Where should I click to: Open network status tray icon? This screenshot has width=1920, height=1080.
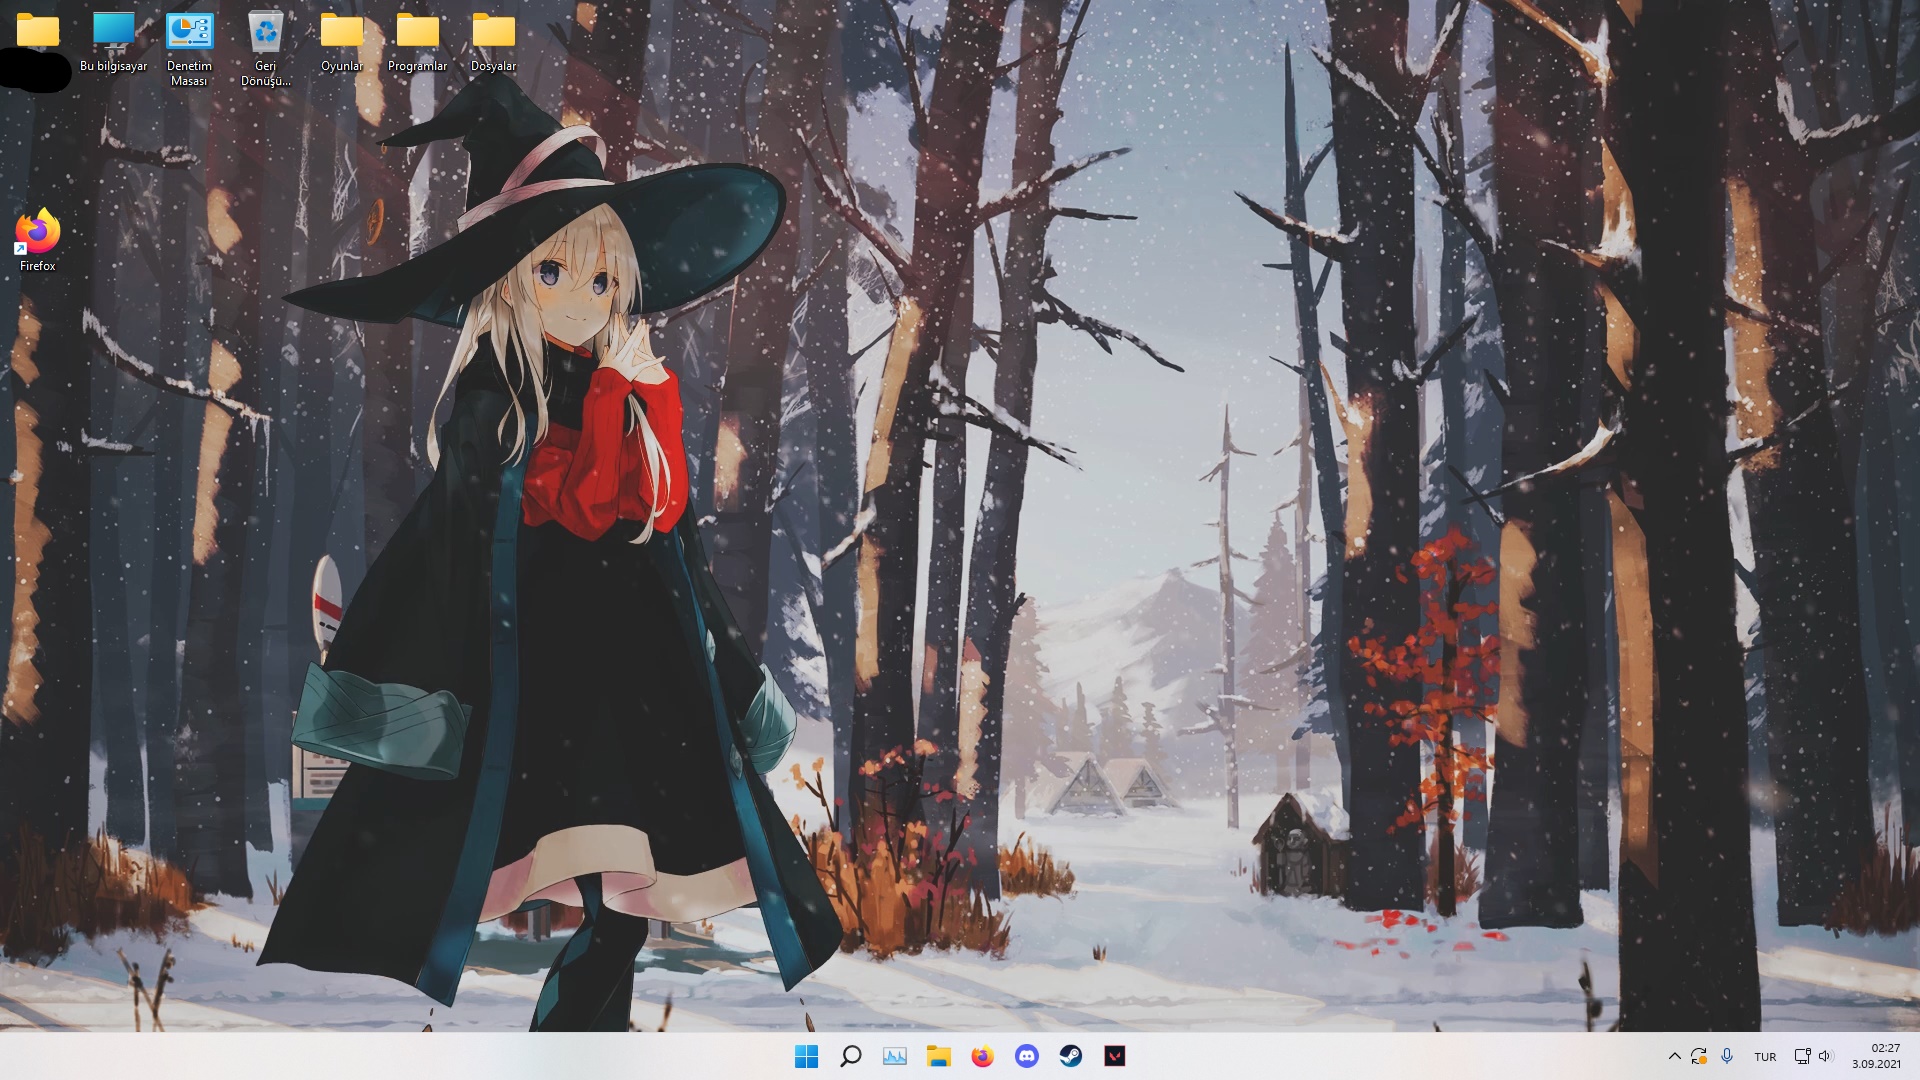(x=1802, y=1056)
